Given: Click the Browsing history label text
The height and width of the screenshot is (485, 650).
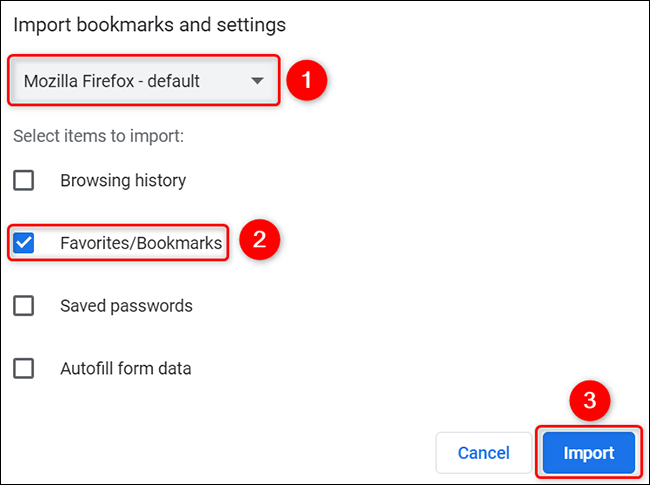Looking at the screenshot, I should tap(123, 181).
